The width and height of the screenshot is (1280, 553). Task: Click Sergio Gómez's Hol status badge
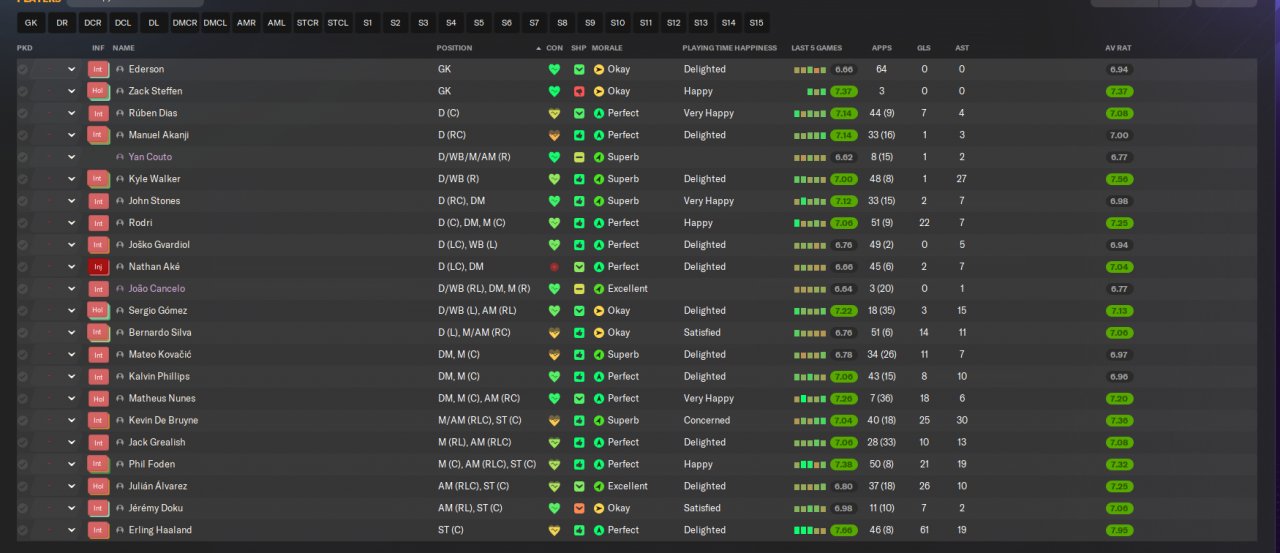click(98, 311)
